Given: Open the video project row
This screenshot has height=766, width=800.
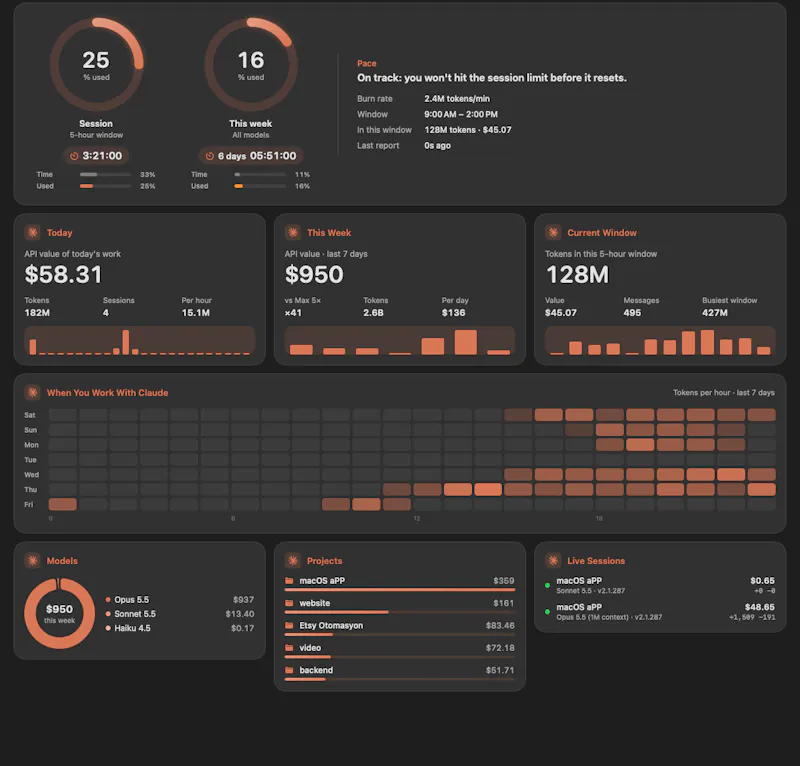Looking at the screenshot, I should pyautogui.click(x=399, y=651).
